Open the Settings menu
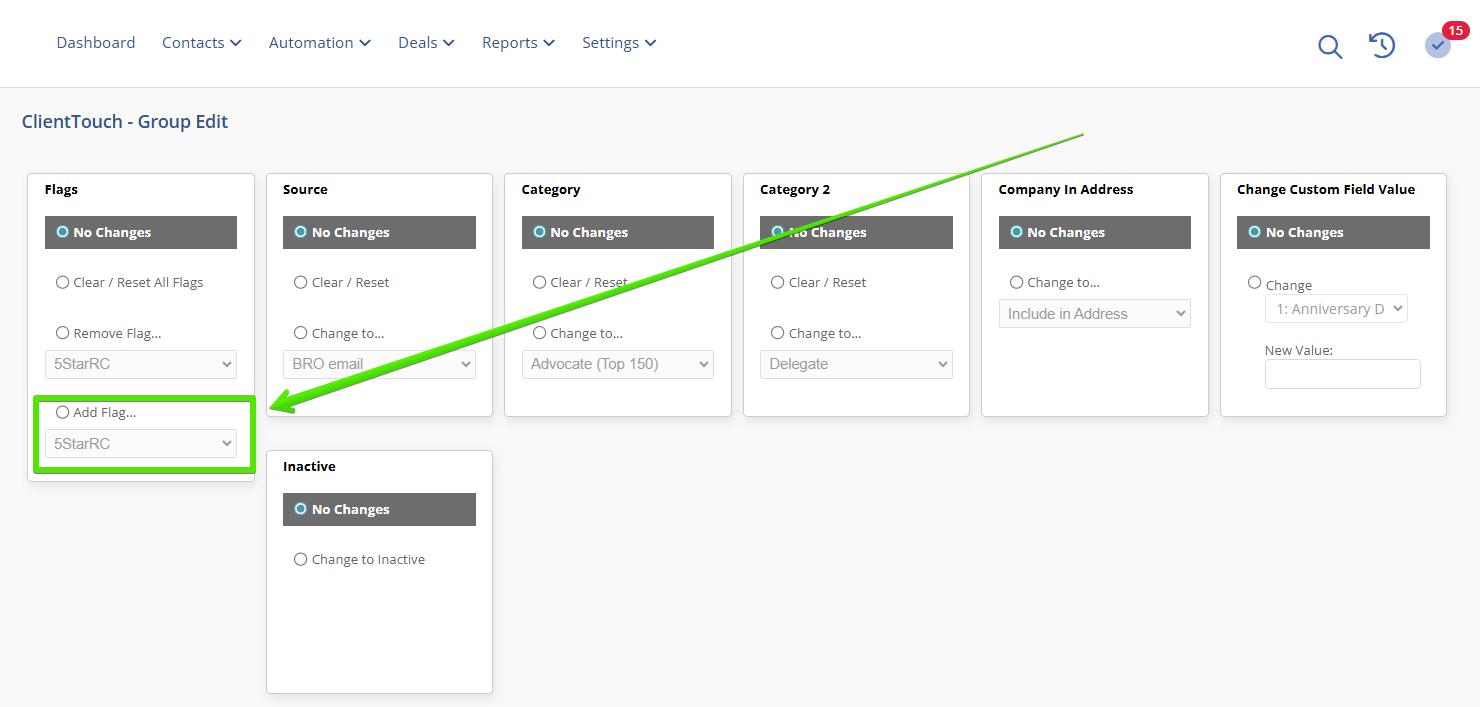This screenshot has height=707, width=1480. (x=618, y=43)
